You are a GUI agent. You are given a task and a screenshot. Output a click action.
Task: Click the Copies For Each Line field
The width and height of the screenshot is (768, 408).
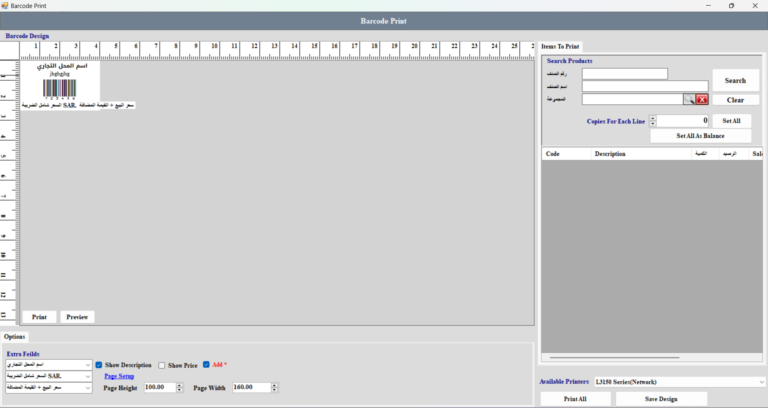(684, 121)
